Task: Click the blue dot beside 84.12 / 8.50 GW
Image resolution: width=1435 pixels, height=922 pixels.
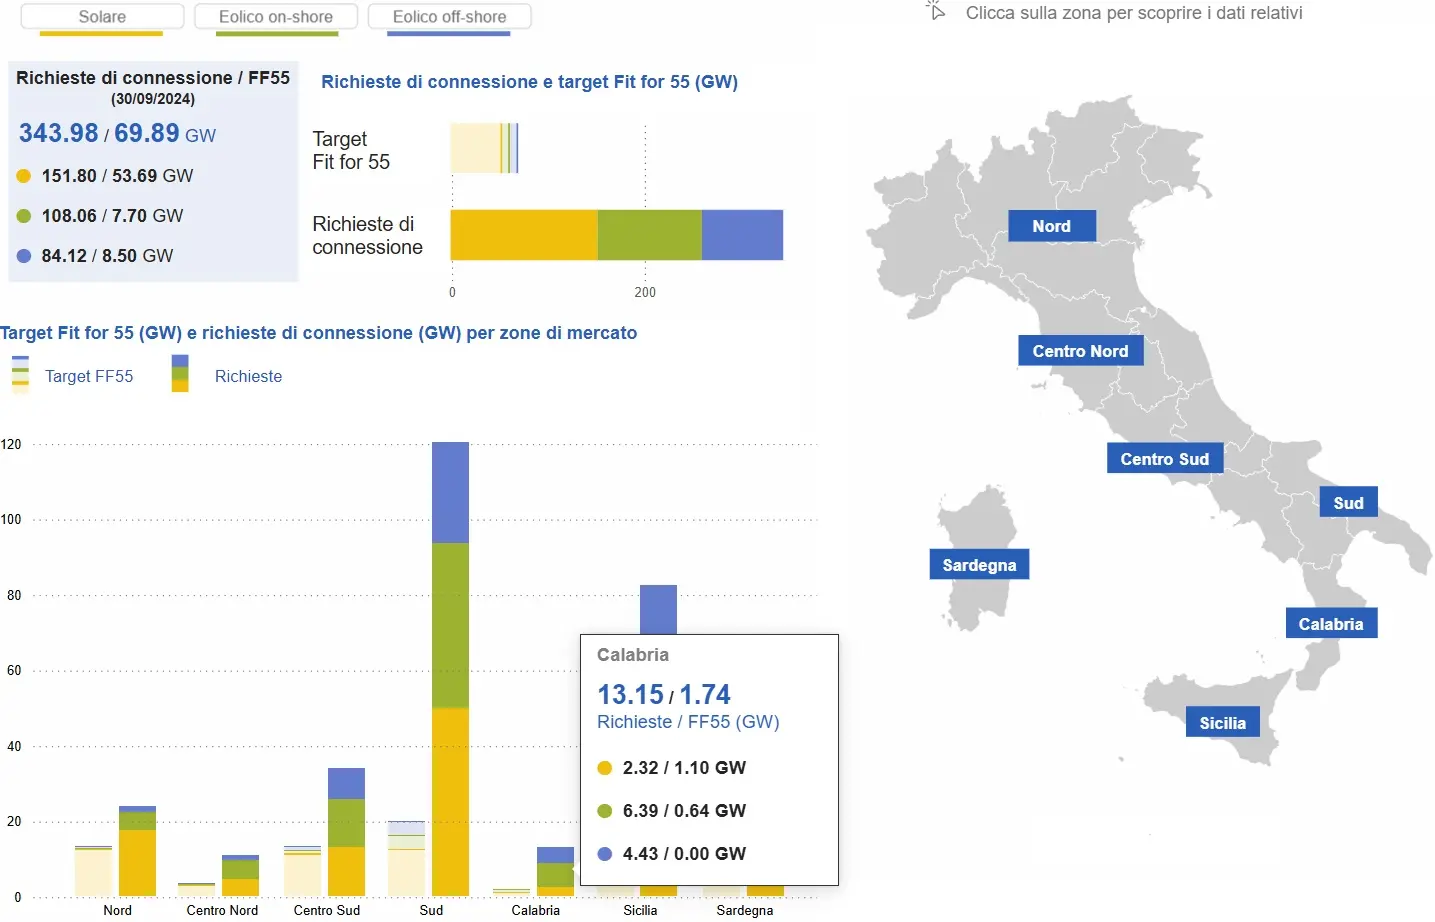Action: point(24,256)
